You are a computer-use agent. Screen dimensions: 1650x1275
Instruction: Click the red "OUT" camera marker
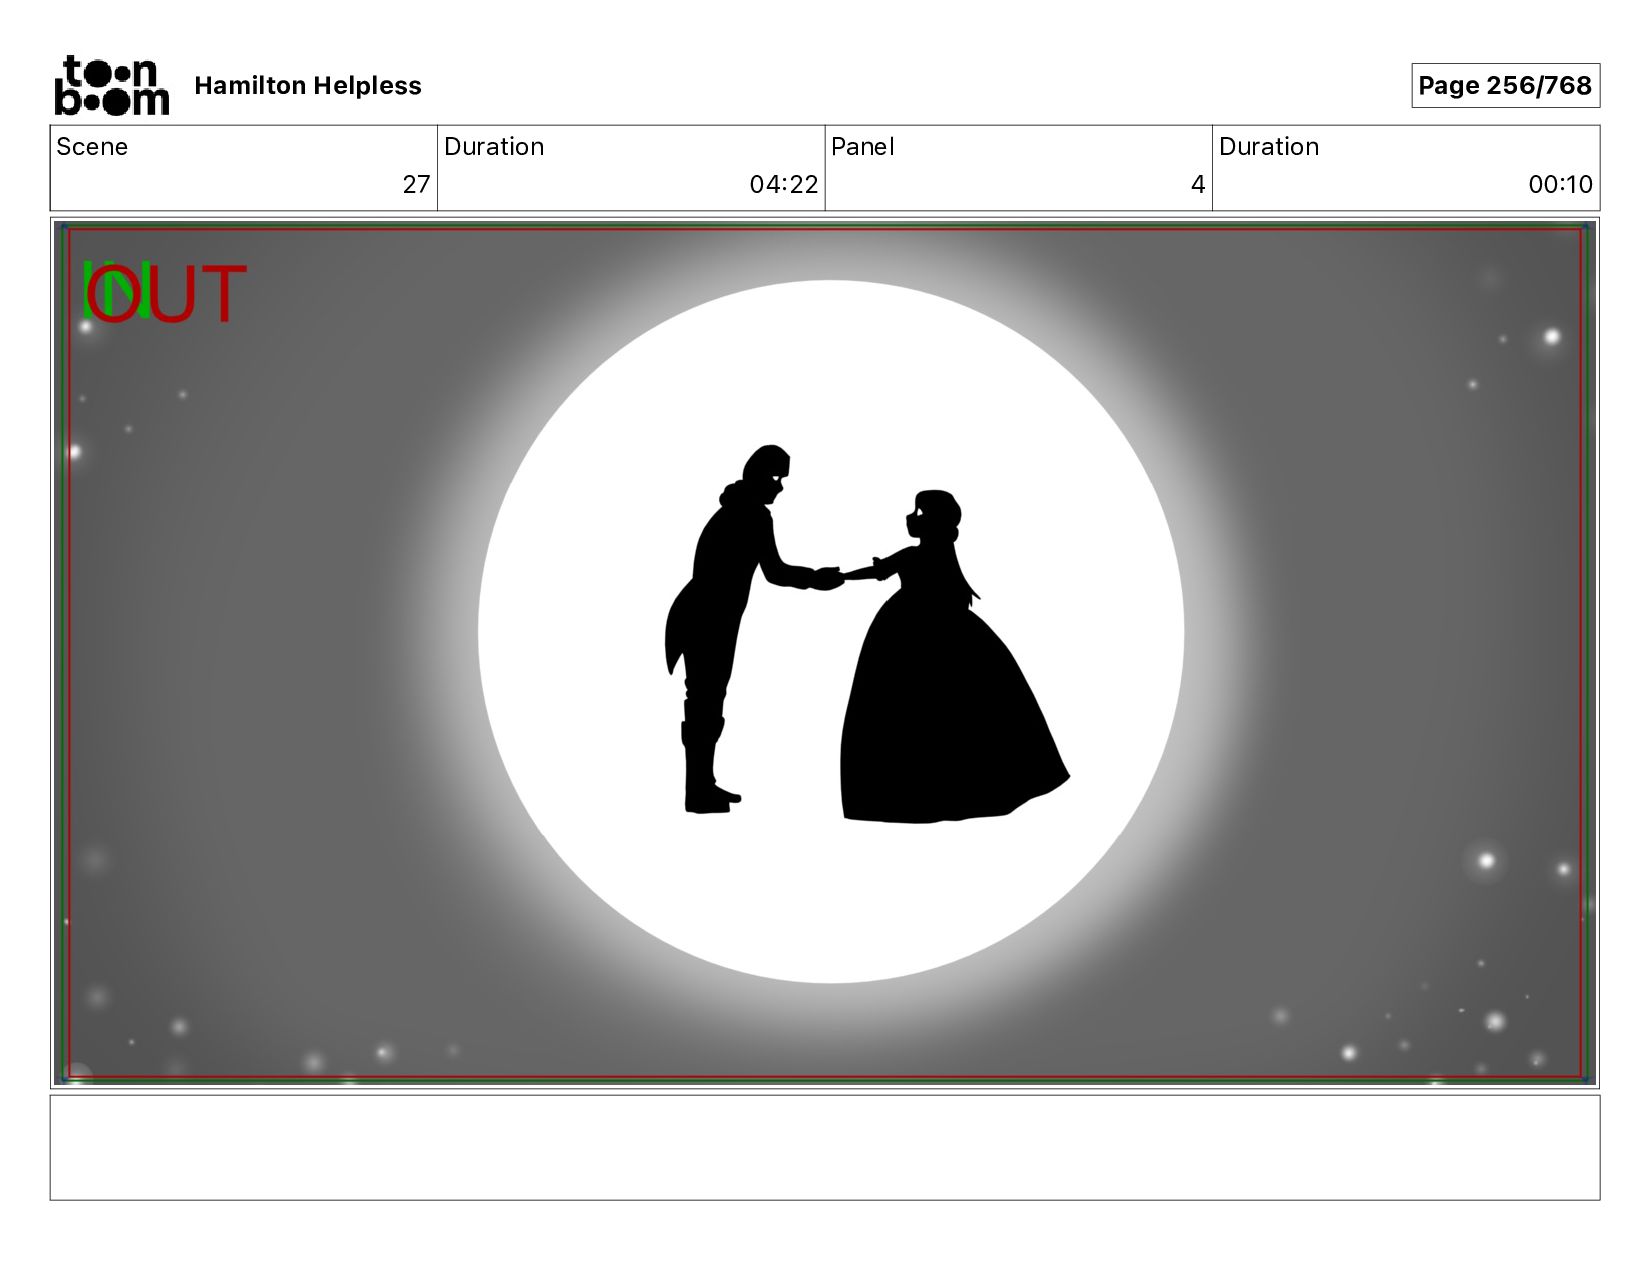click(166, 293)
